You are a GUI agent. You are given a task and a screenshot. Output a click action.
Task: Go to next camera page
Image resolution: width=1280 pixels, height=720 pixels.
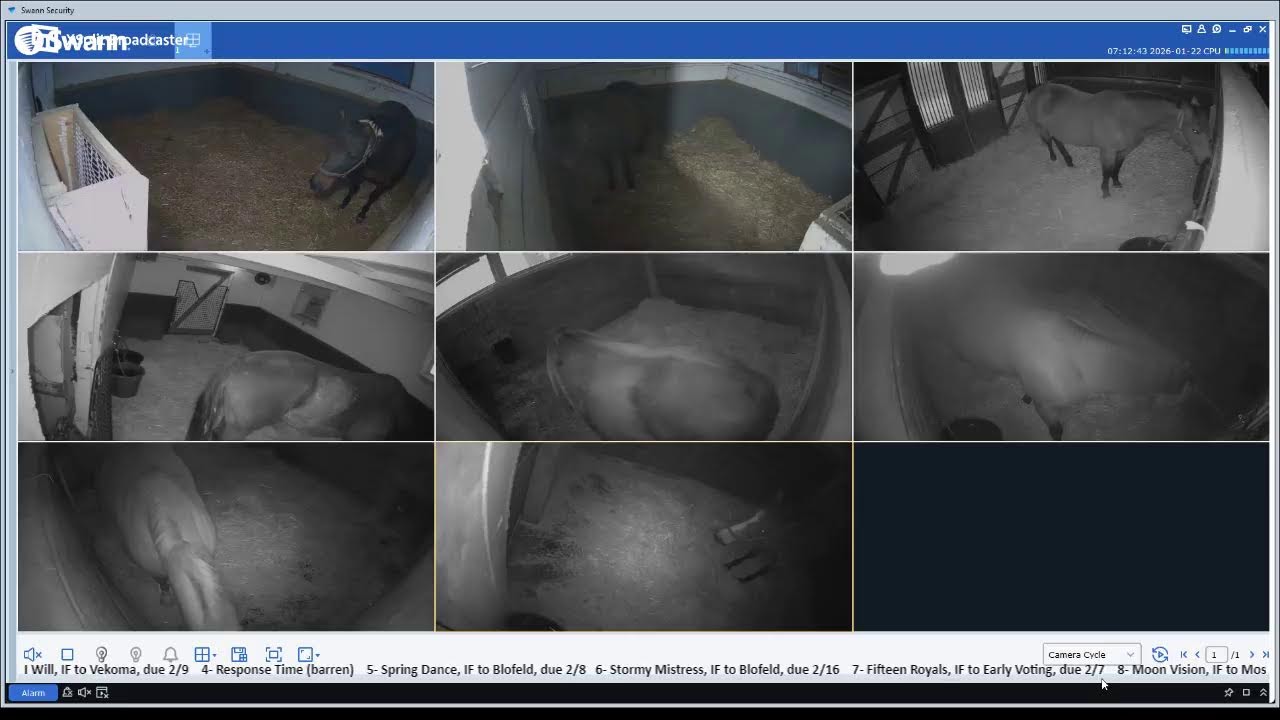pyautogui.click(x=1251, y=655)
